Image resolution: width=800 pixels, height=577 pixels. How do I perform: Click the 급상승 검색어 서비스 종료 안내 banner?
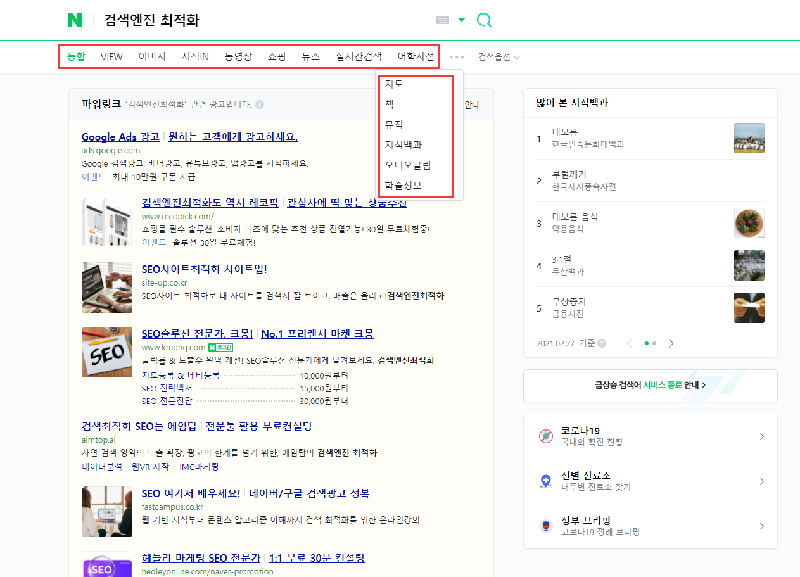click(650, 386)
